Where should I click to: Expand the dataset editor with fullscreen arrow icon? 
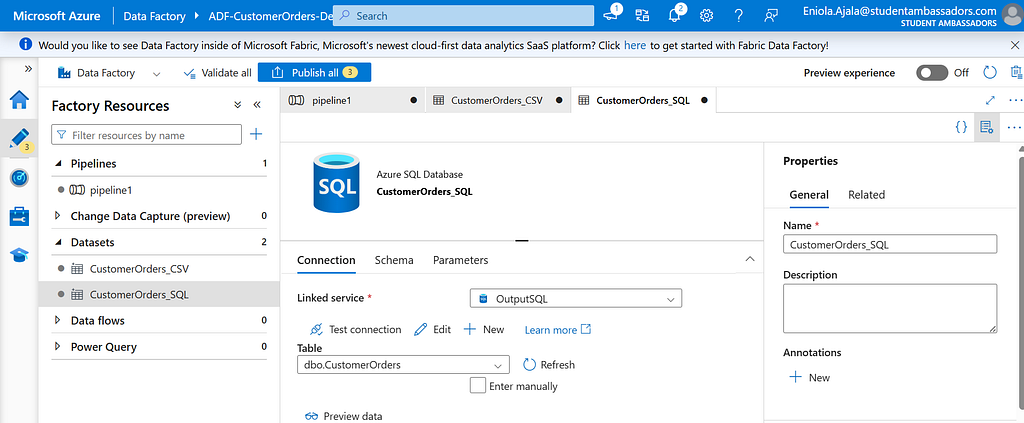click(990, 100)
